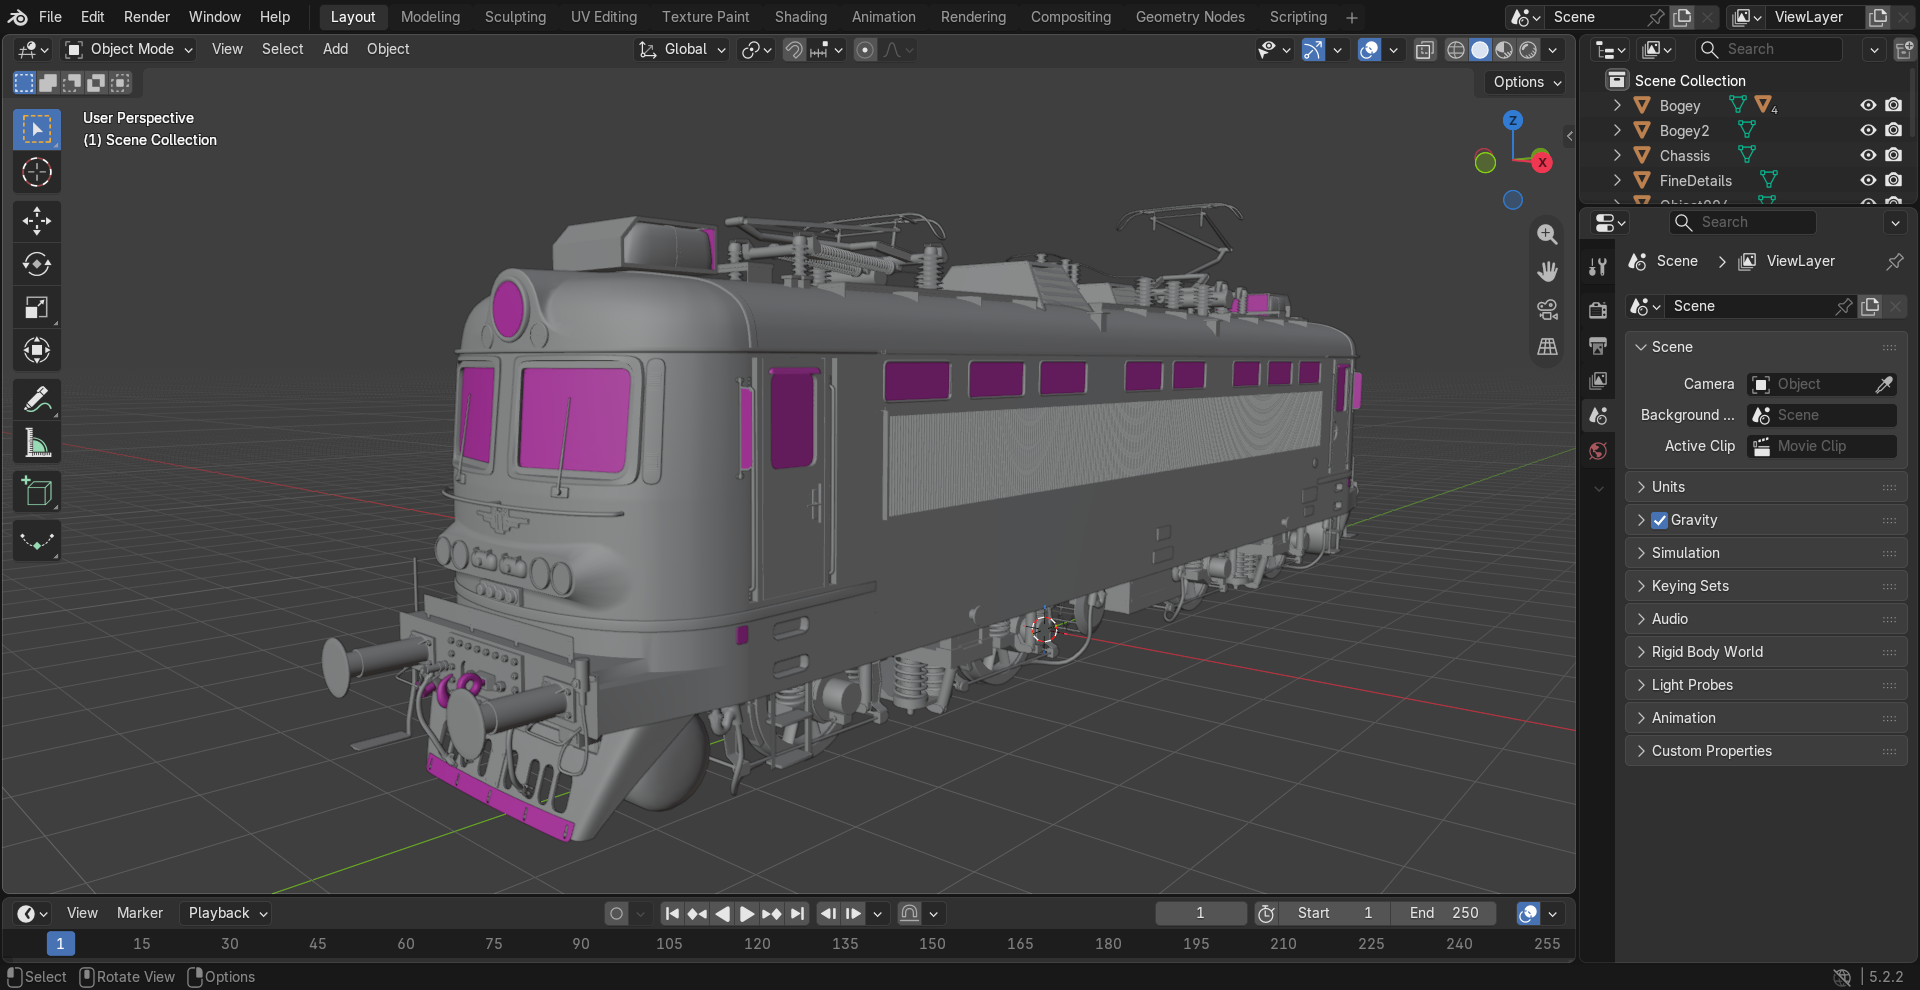Jump to the last frame button
Image resolution: width=1920 pixels, height=990 pixels.
pos(797,913)
